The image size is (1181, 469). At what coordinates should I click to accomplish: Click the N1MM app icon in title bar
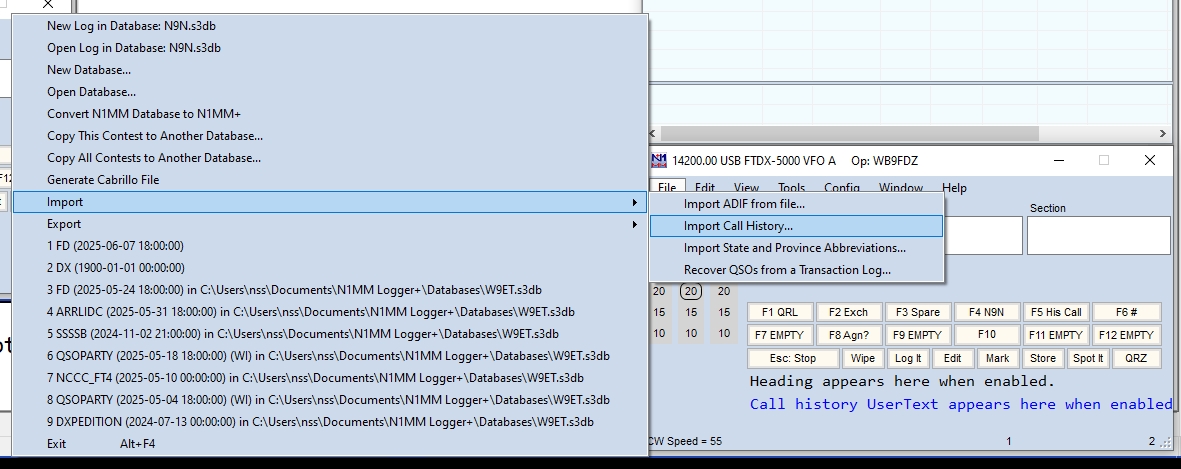click(x=659, y=160)
